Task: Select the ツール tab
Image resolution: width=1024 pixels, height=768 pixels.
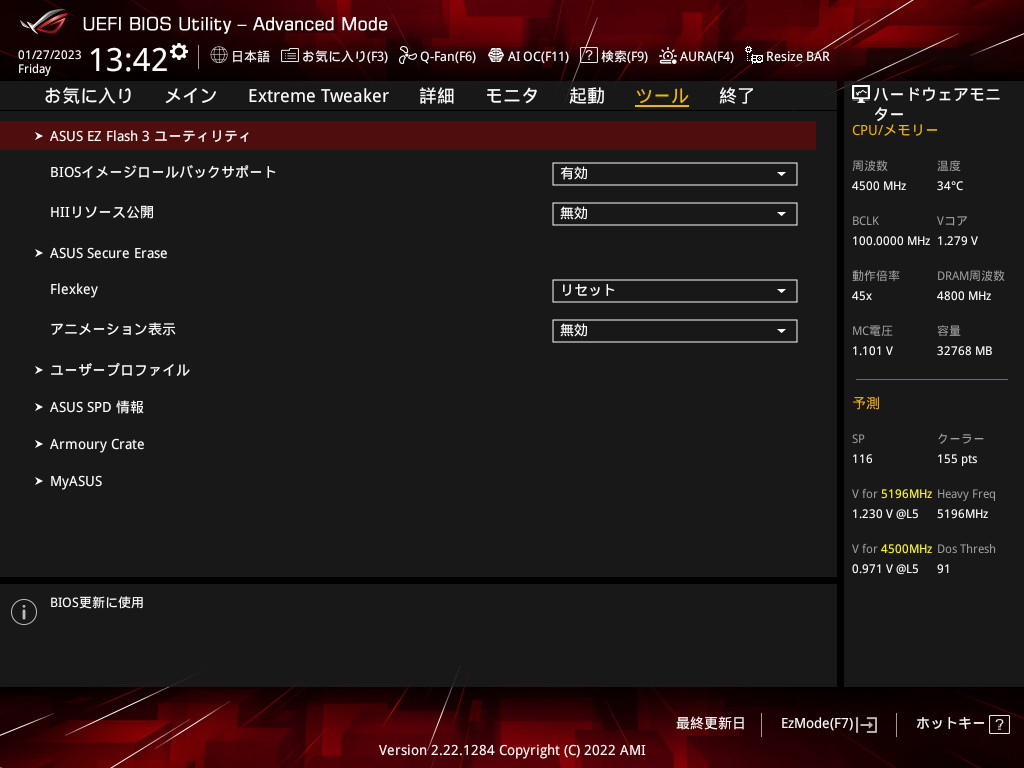Action: (662, 96)
